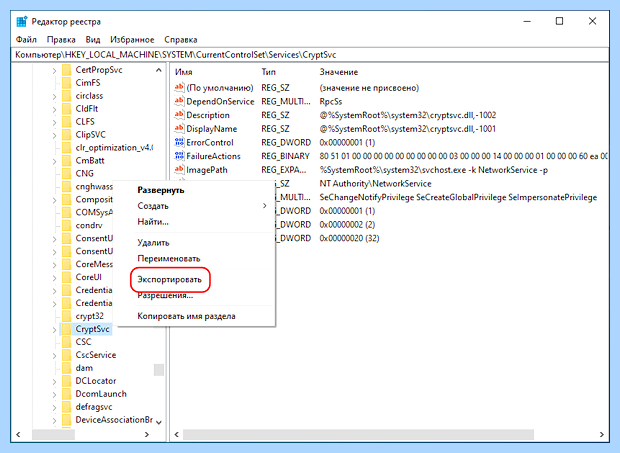Expand the CryptSvc key arrow
This screenshot has height=453, width=620.
coord(54,330)
